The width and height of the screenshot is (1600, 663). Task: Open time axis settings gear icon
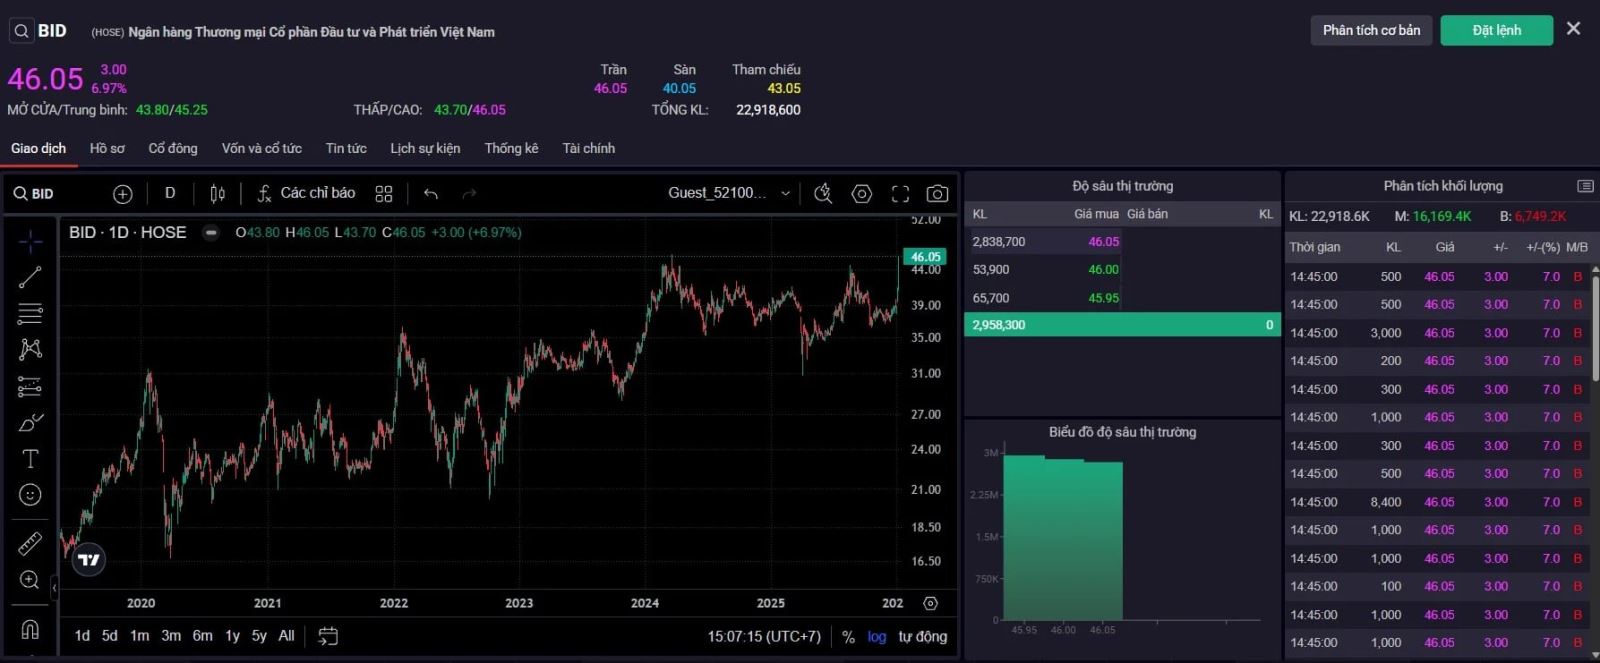pos(930,603)
